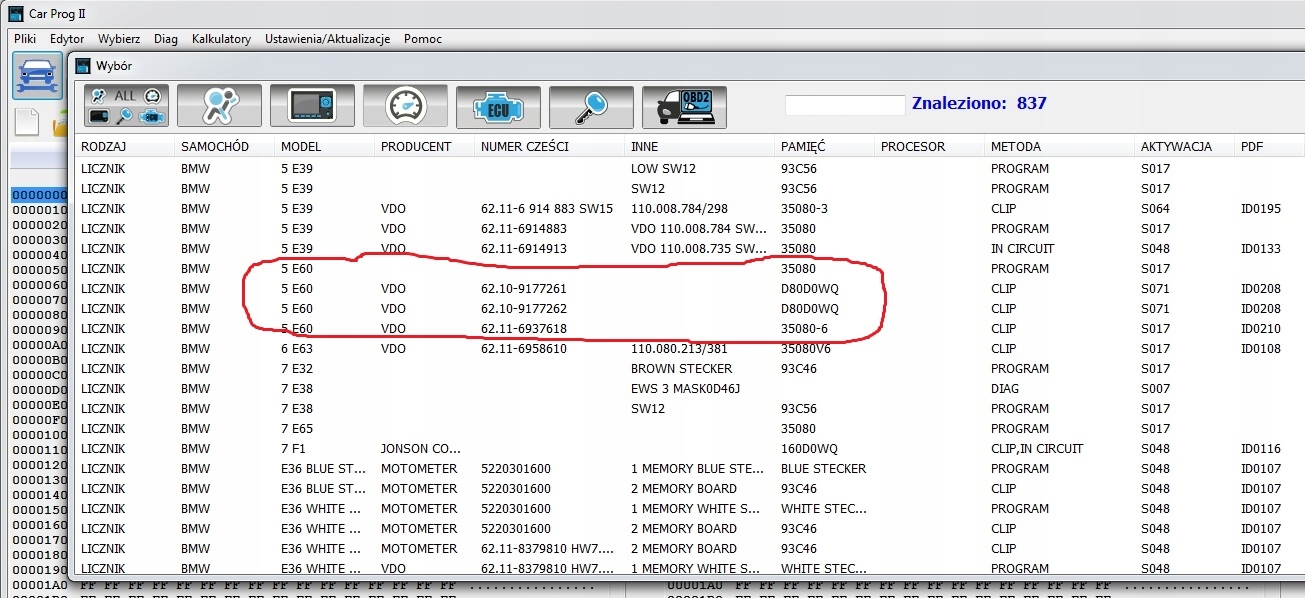Select part number 62.11-6 914 883 SW15
Image resolution: width=1305 pixels, height=598 pixels.
[547, 208]
